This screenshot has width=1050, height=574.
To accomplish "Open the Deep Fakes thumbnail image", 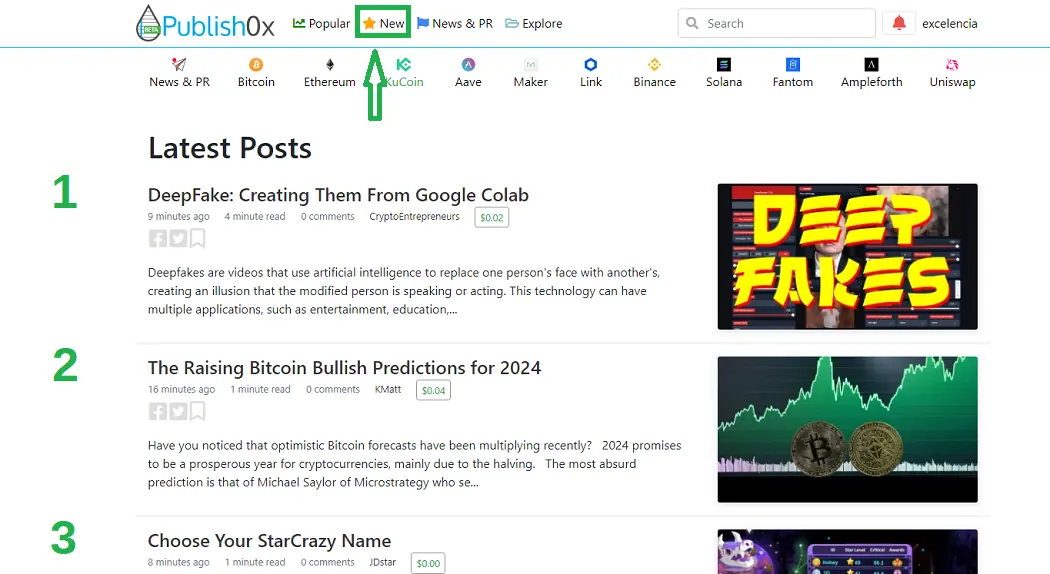I will [847, 257].
